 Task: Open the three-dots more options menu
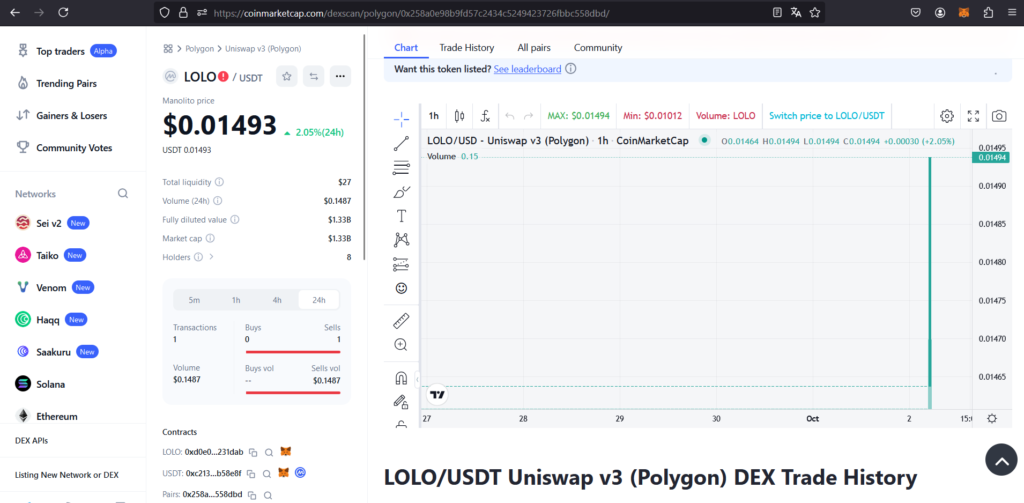tap(340, 76)
